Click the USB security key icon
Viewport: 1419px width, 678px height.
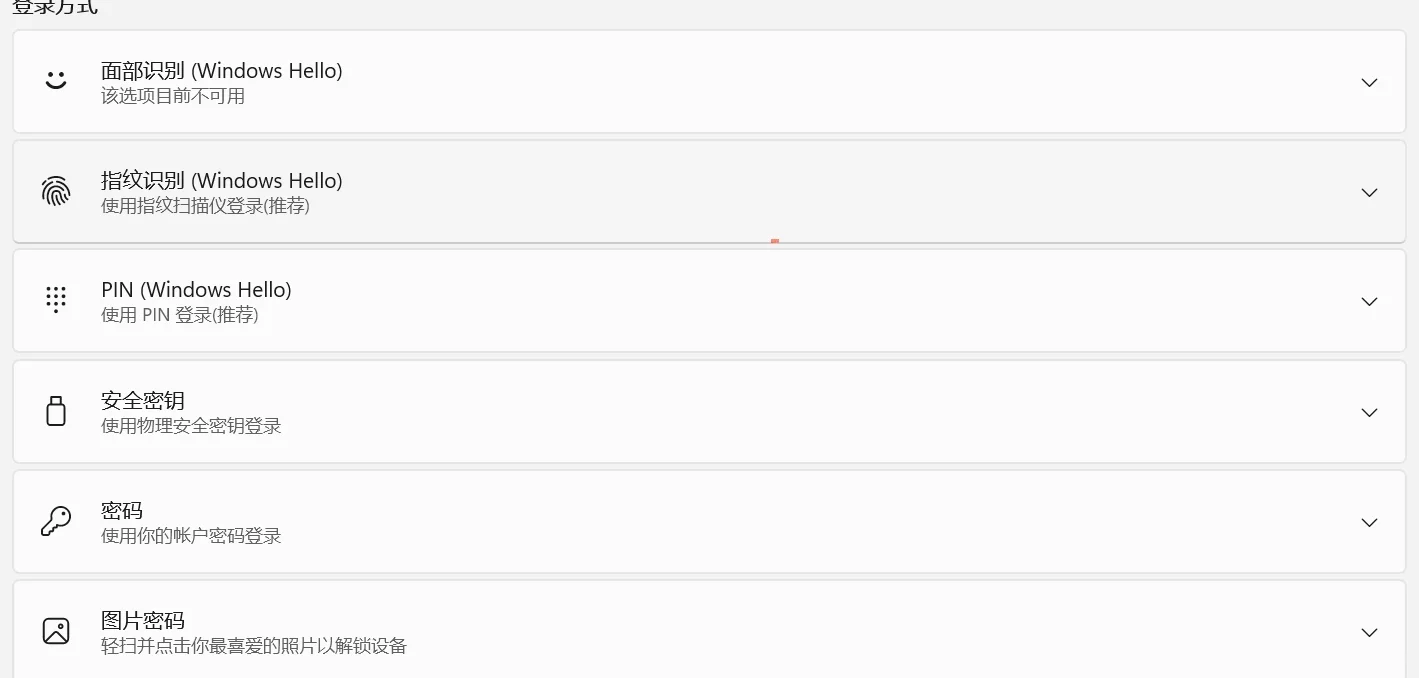click(56, 411)
